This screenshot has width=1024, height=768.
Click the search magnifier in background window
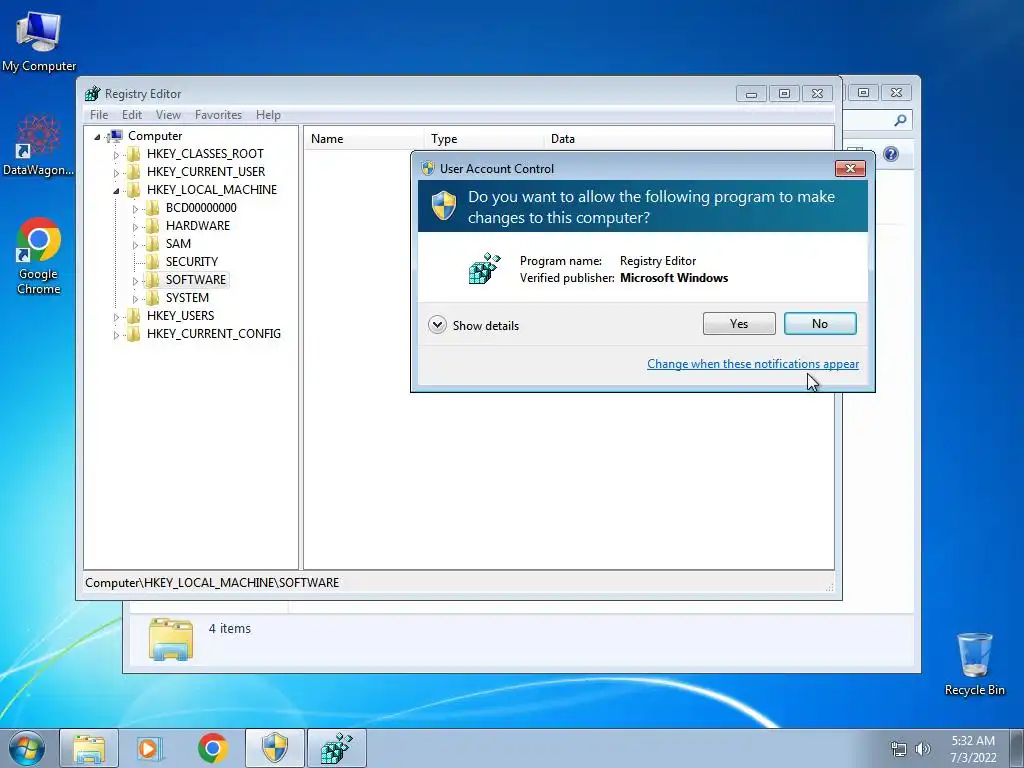(x=900, y=120)
